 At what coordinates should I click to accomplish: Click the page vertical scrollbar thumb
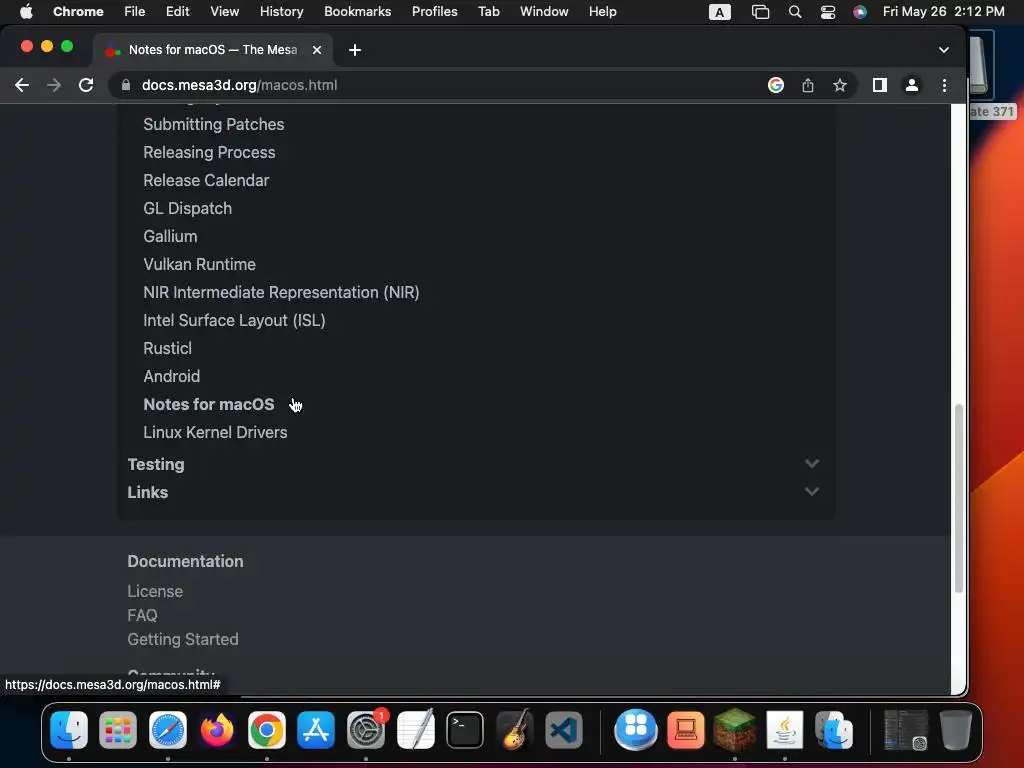[x=959, y=499]
